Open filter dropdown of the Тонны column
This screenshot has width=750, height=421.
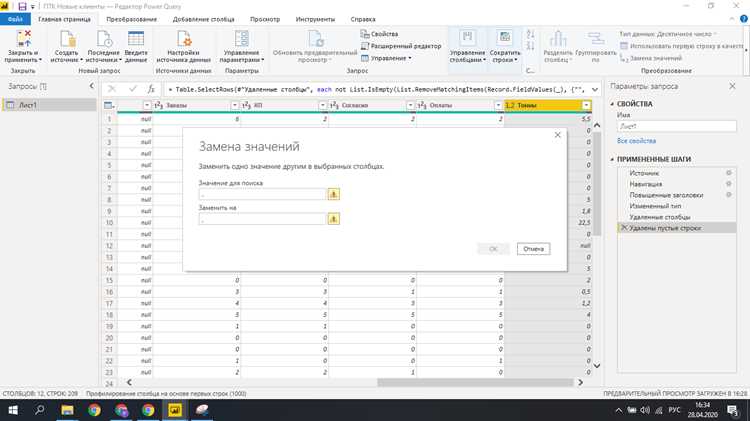pyautogui.click(x=586, y=105)
